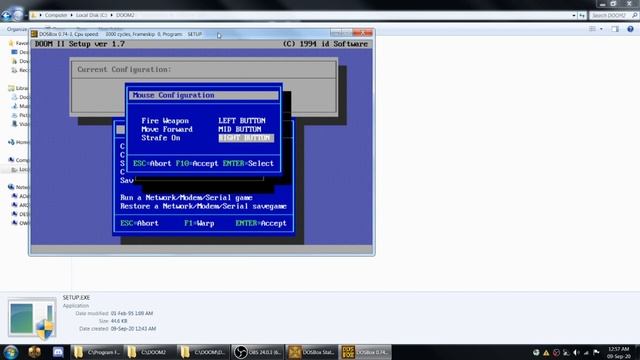Click F10=Accept in Mouse Configuration dialog
This screenshot has width=640, height=360.
pyautogui.click(x=197, y=163)
